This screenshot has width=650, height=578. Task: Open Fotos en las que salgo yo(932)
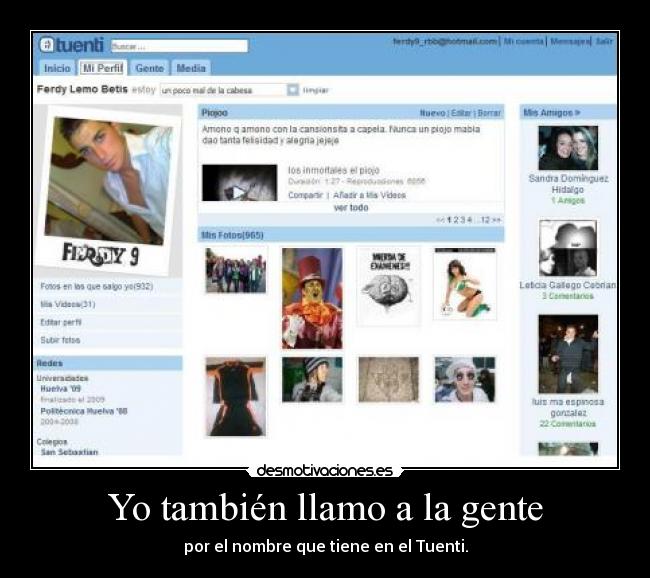pos(97,287)
